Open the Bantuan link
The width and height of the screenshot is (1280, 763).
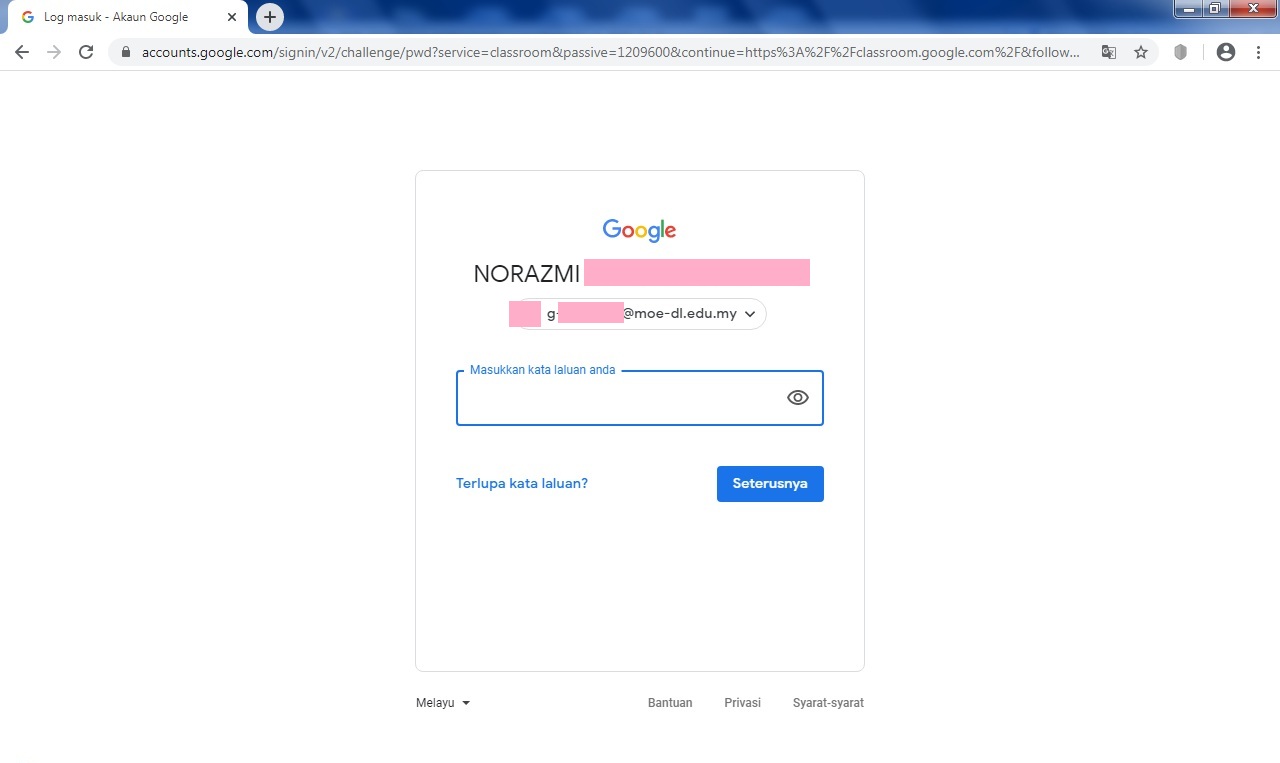(670, 703)
